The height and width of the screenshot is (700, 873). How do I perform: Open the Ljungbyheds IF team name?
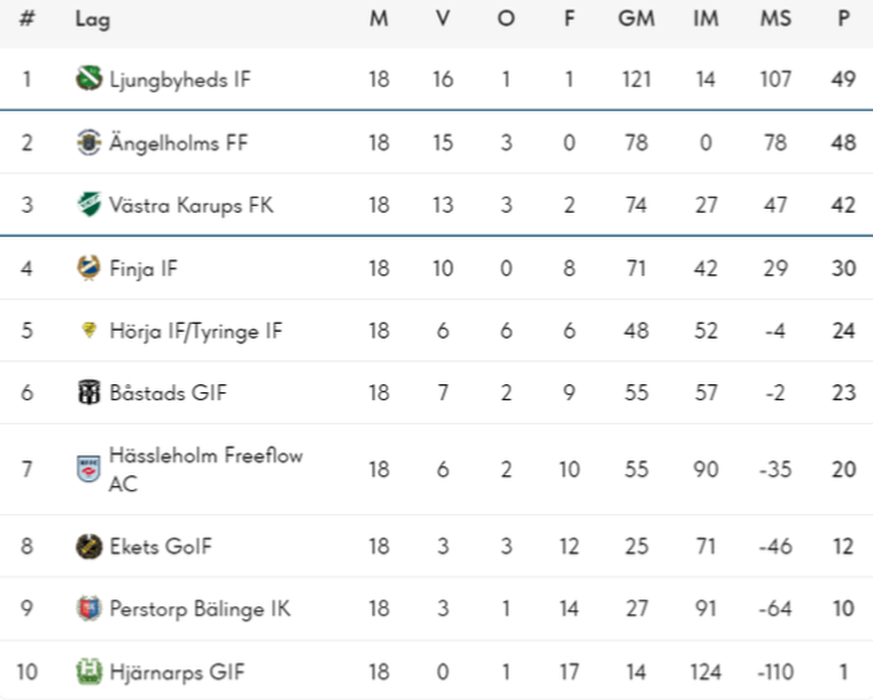coord(180,80)
